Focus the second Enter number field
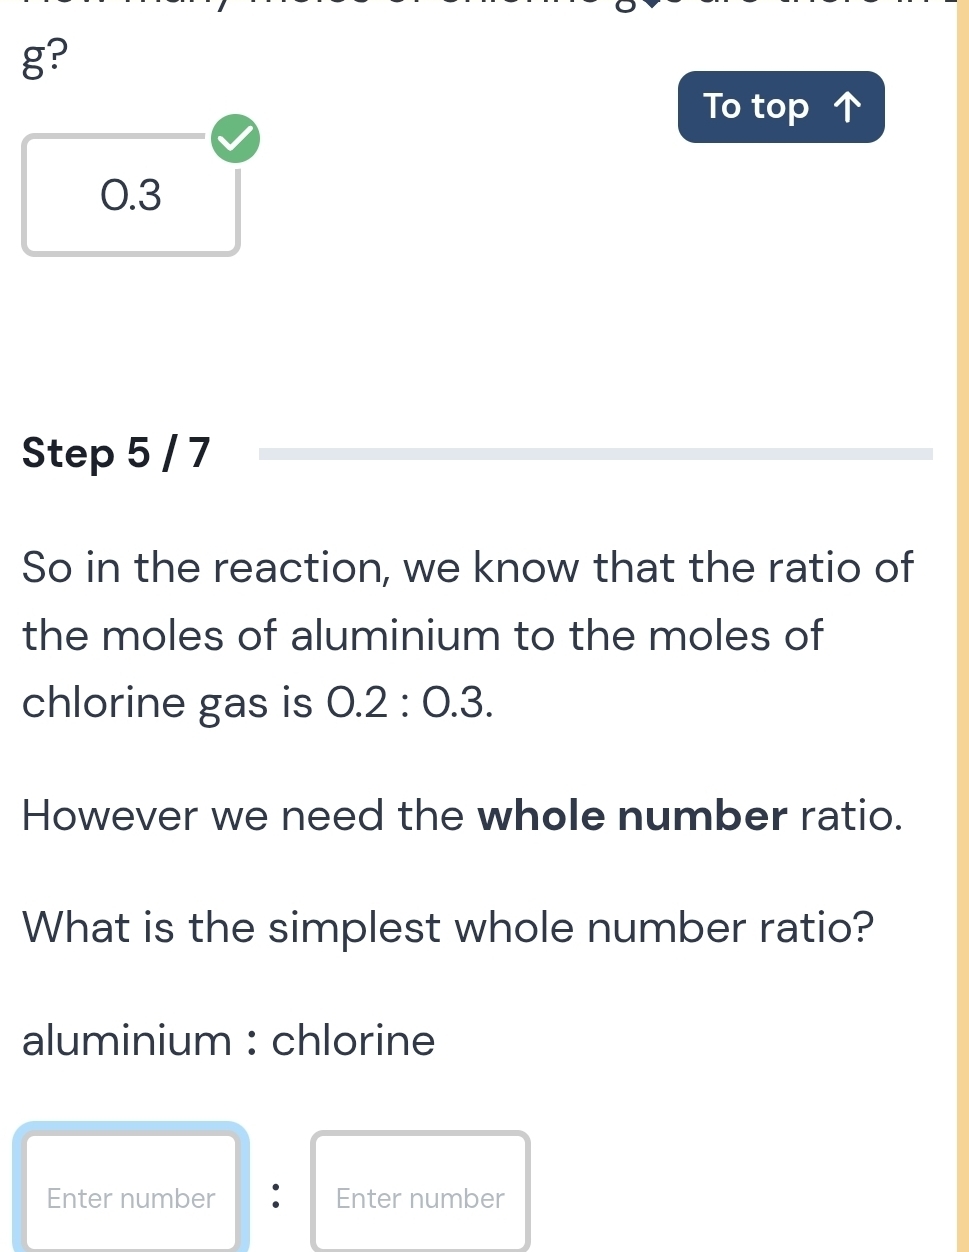This screenshot has height=1252, width=969. pos(420,1197)
